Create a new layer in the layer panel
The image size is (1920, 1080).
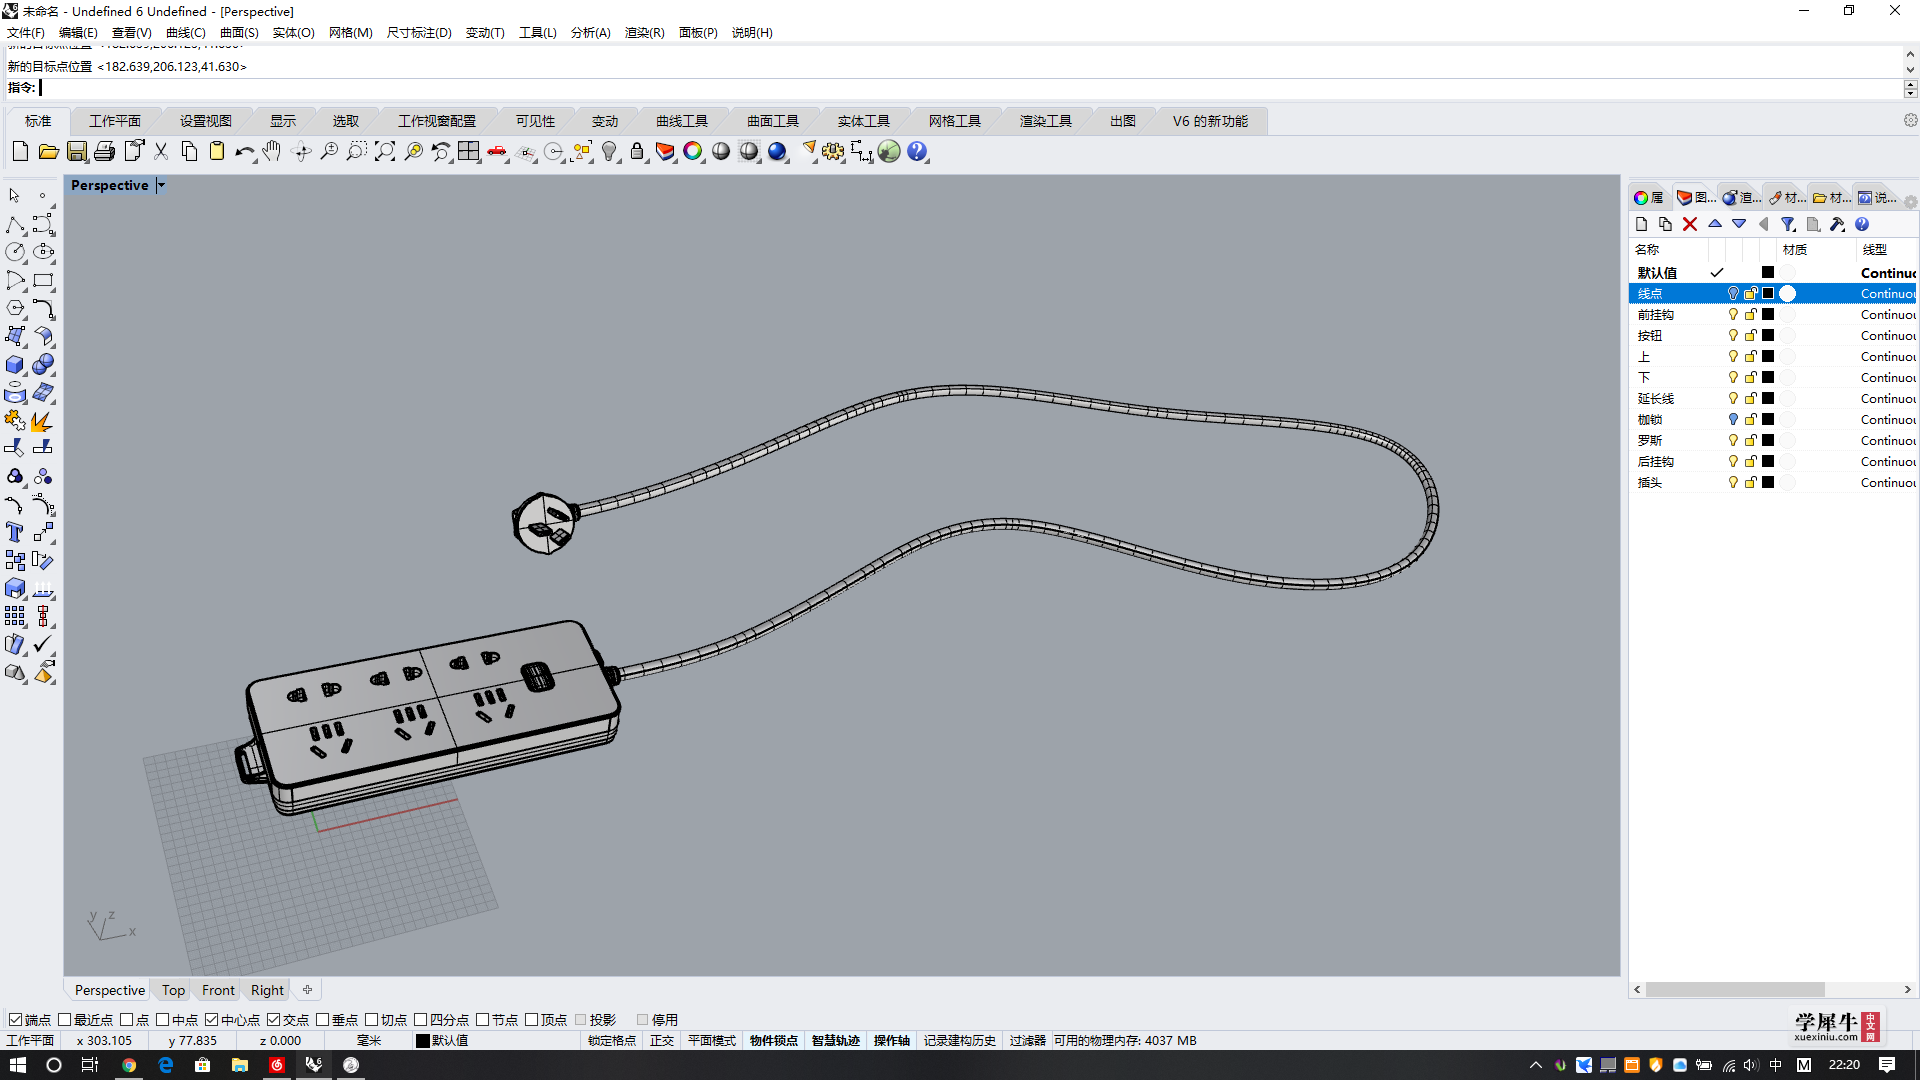[x=1641, y=224]
